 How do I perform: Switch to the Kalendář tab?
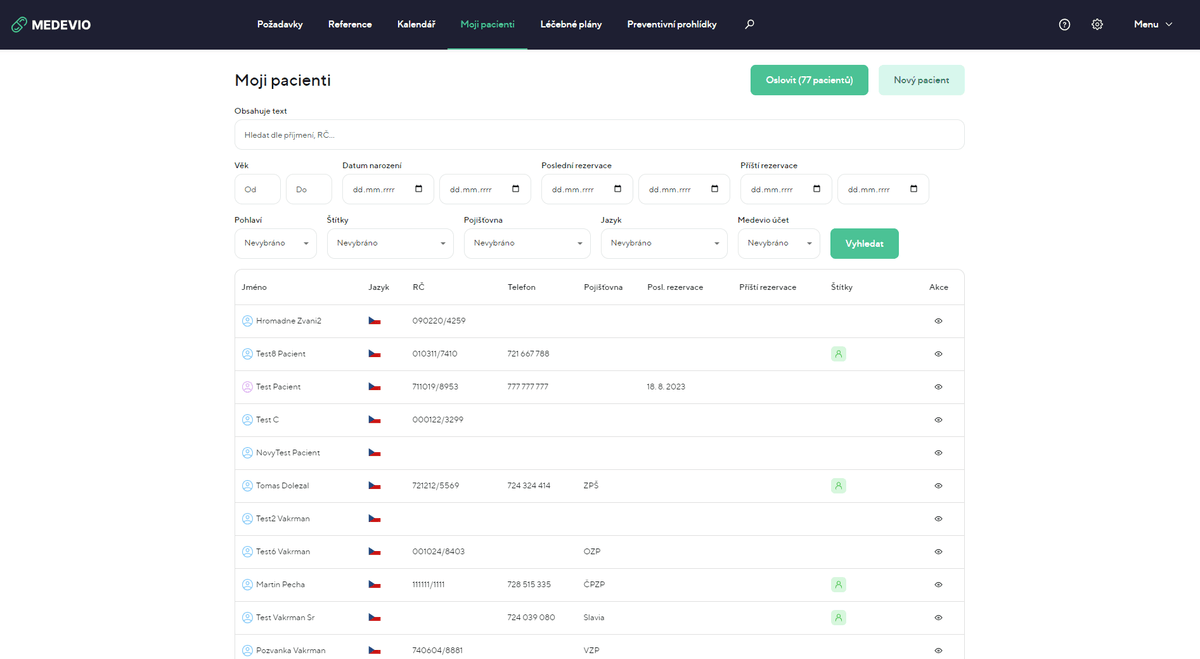(x=416, y=24)
